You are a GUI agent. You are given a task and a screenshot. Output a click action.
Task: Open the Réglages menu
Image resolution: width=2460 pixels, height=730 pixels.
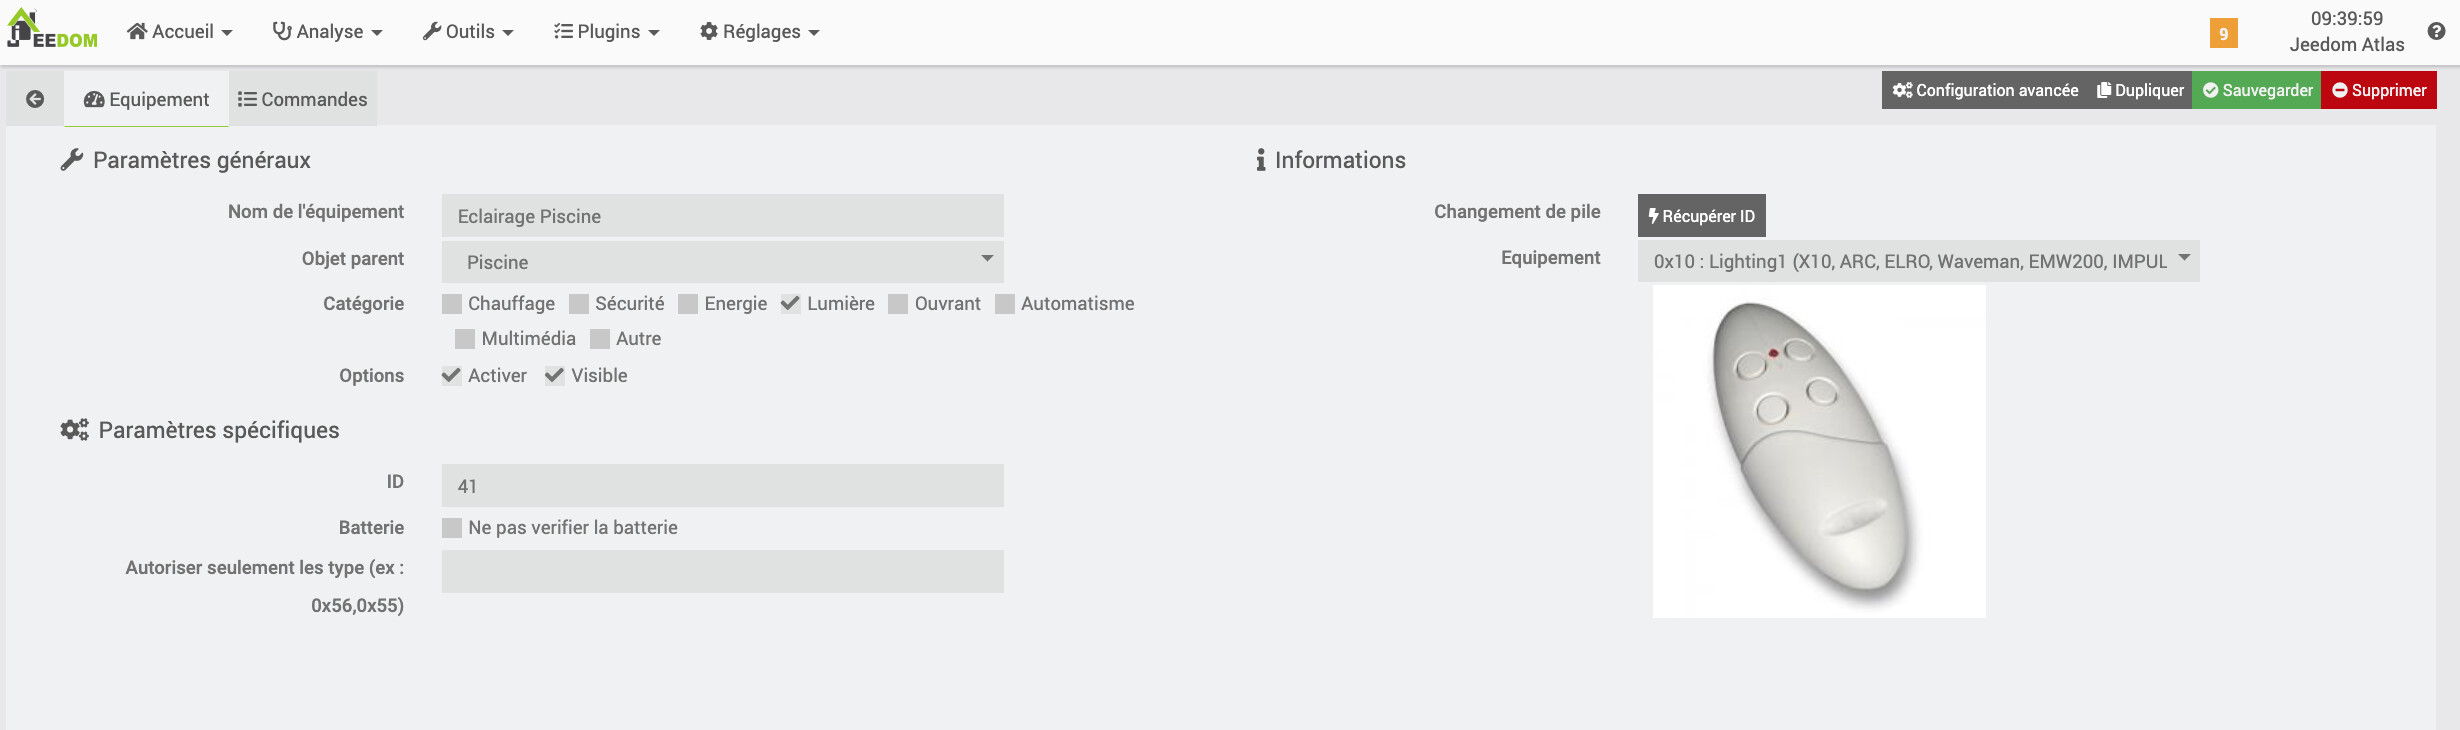760,32
